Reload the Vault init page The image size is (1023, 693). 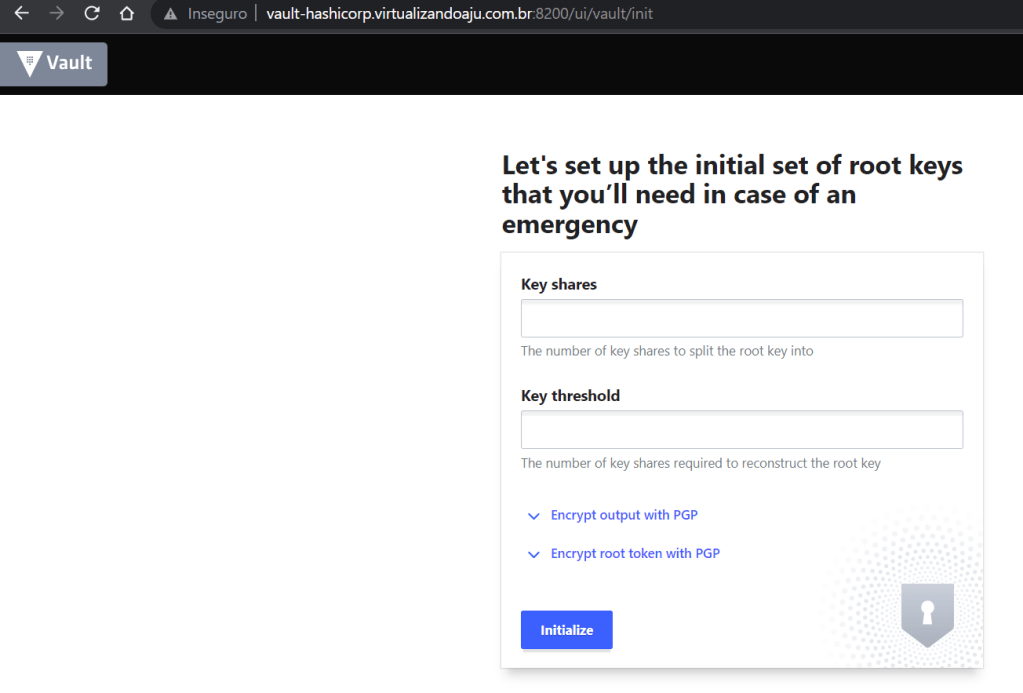point(91,14)
